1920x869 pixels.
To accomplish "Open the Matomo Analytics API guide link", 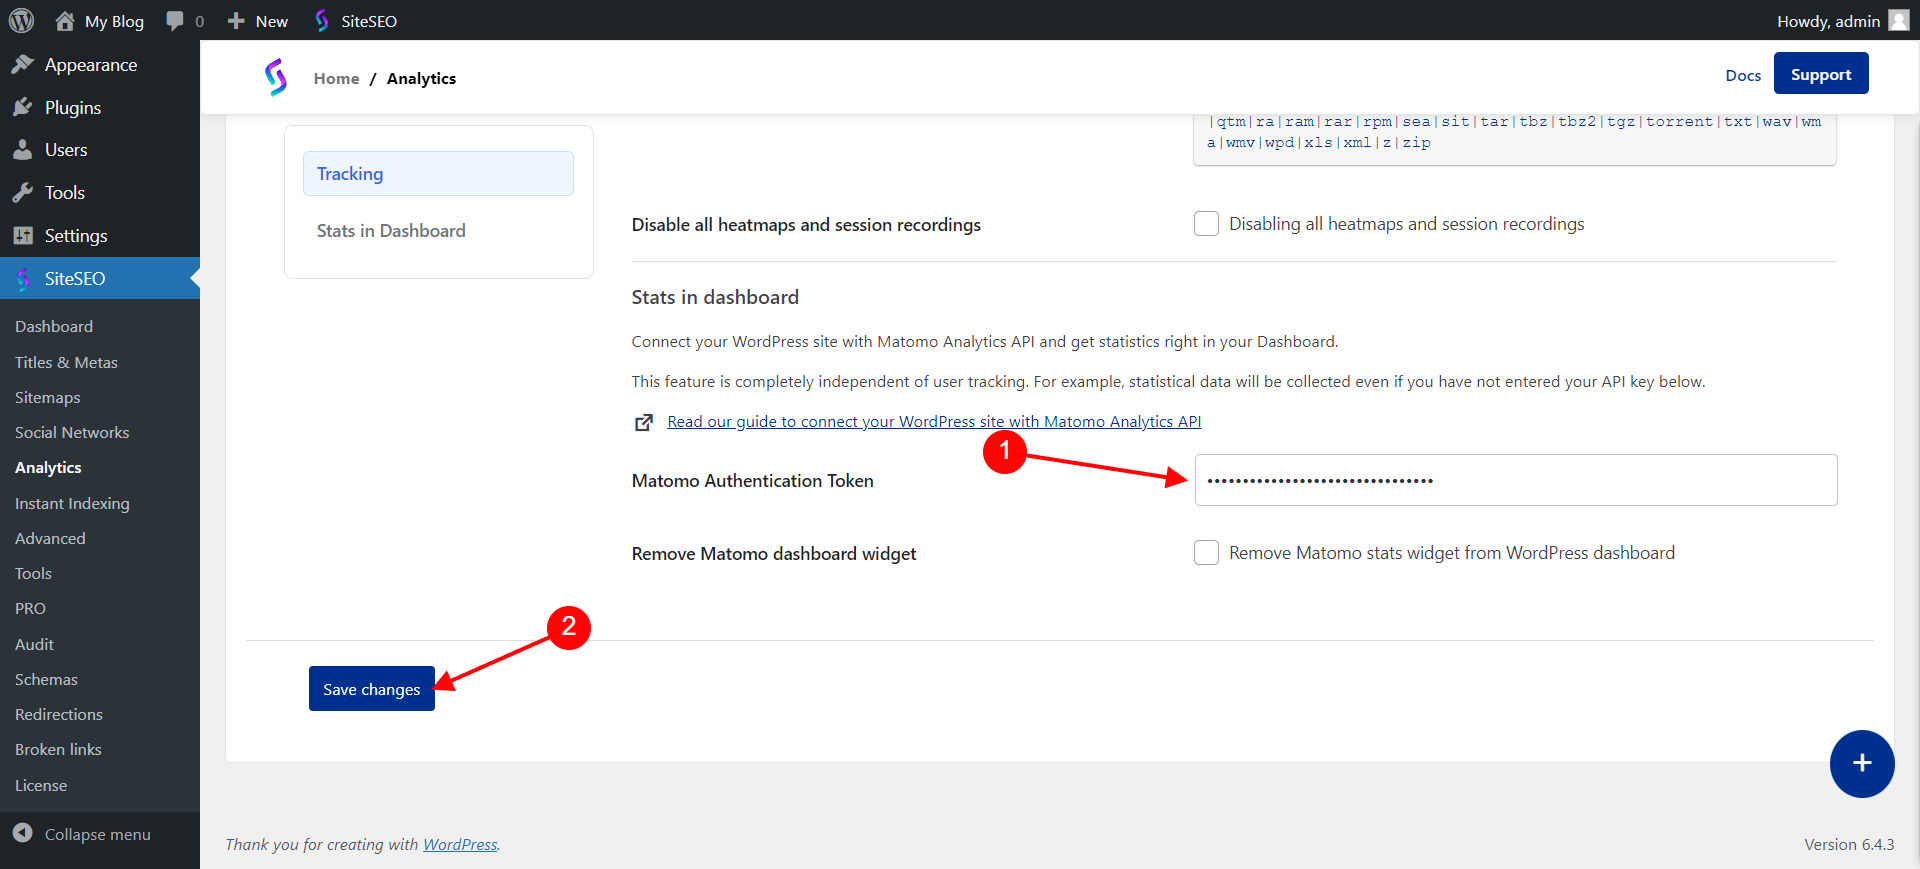I will (934, 422).
